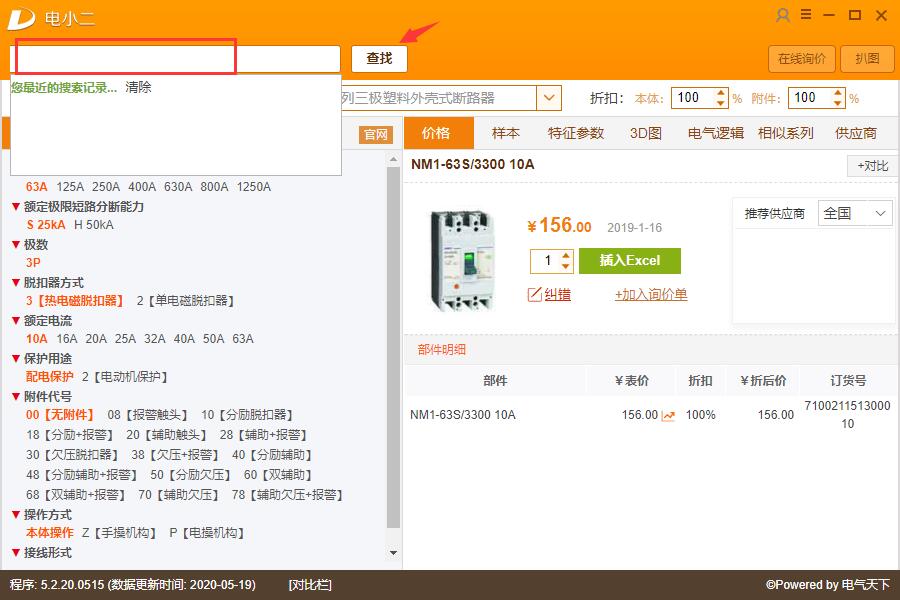The height and width of the screenshot is (600, 900).
Task: Increase 本体 discount with the up stepper arrow
Action: coord(722,93)
